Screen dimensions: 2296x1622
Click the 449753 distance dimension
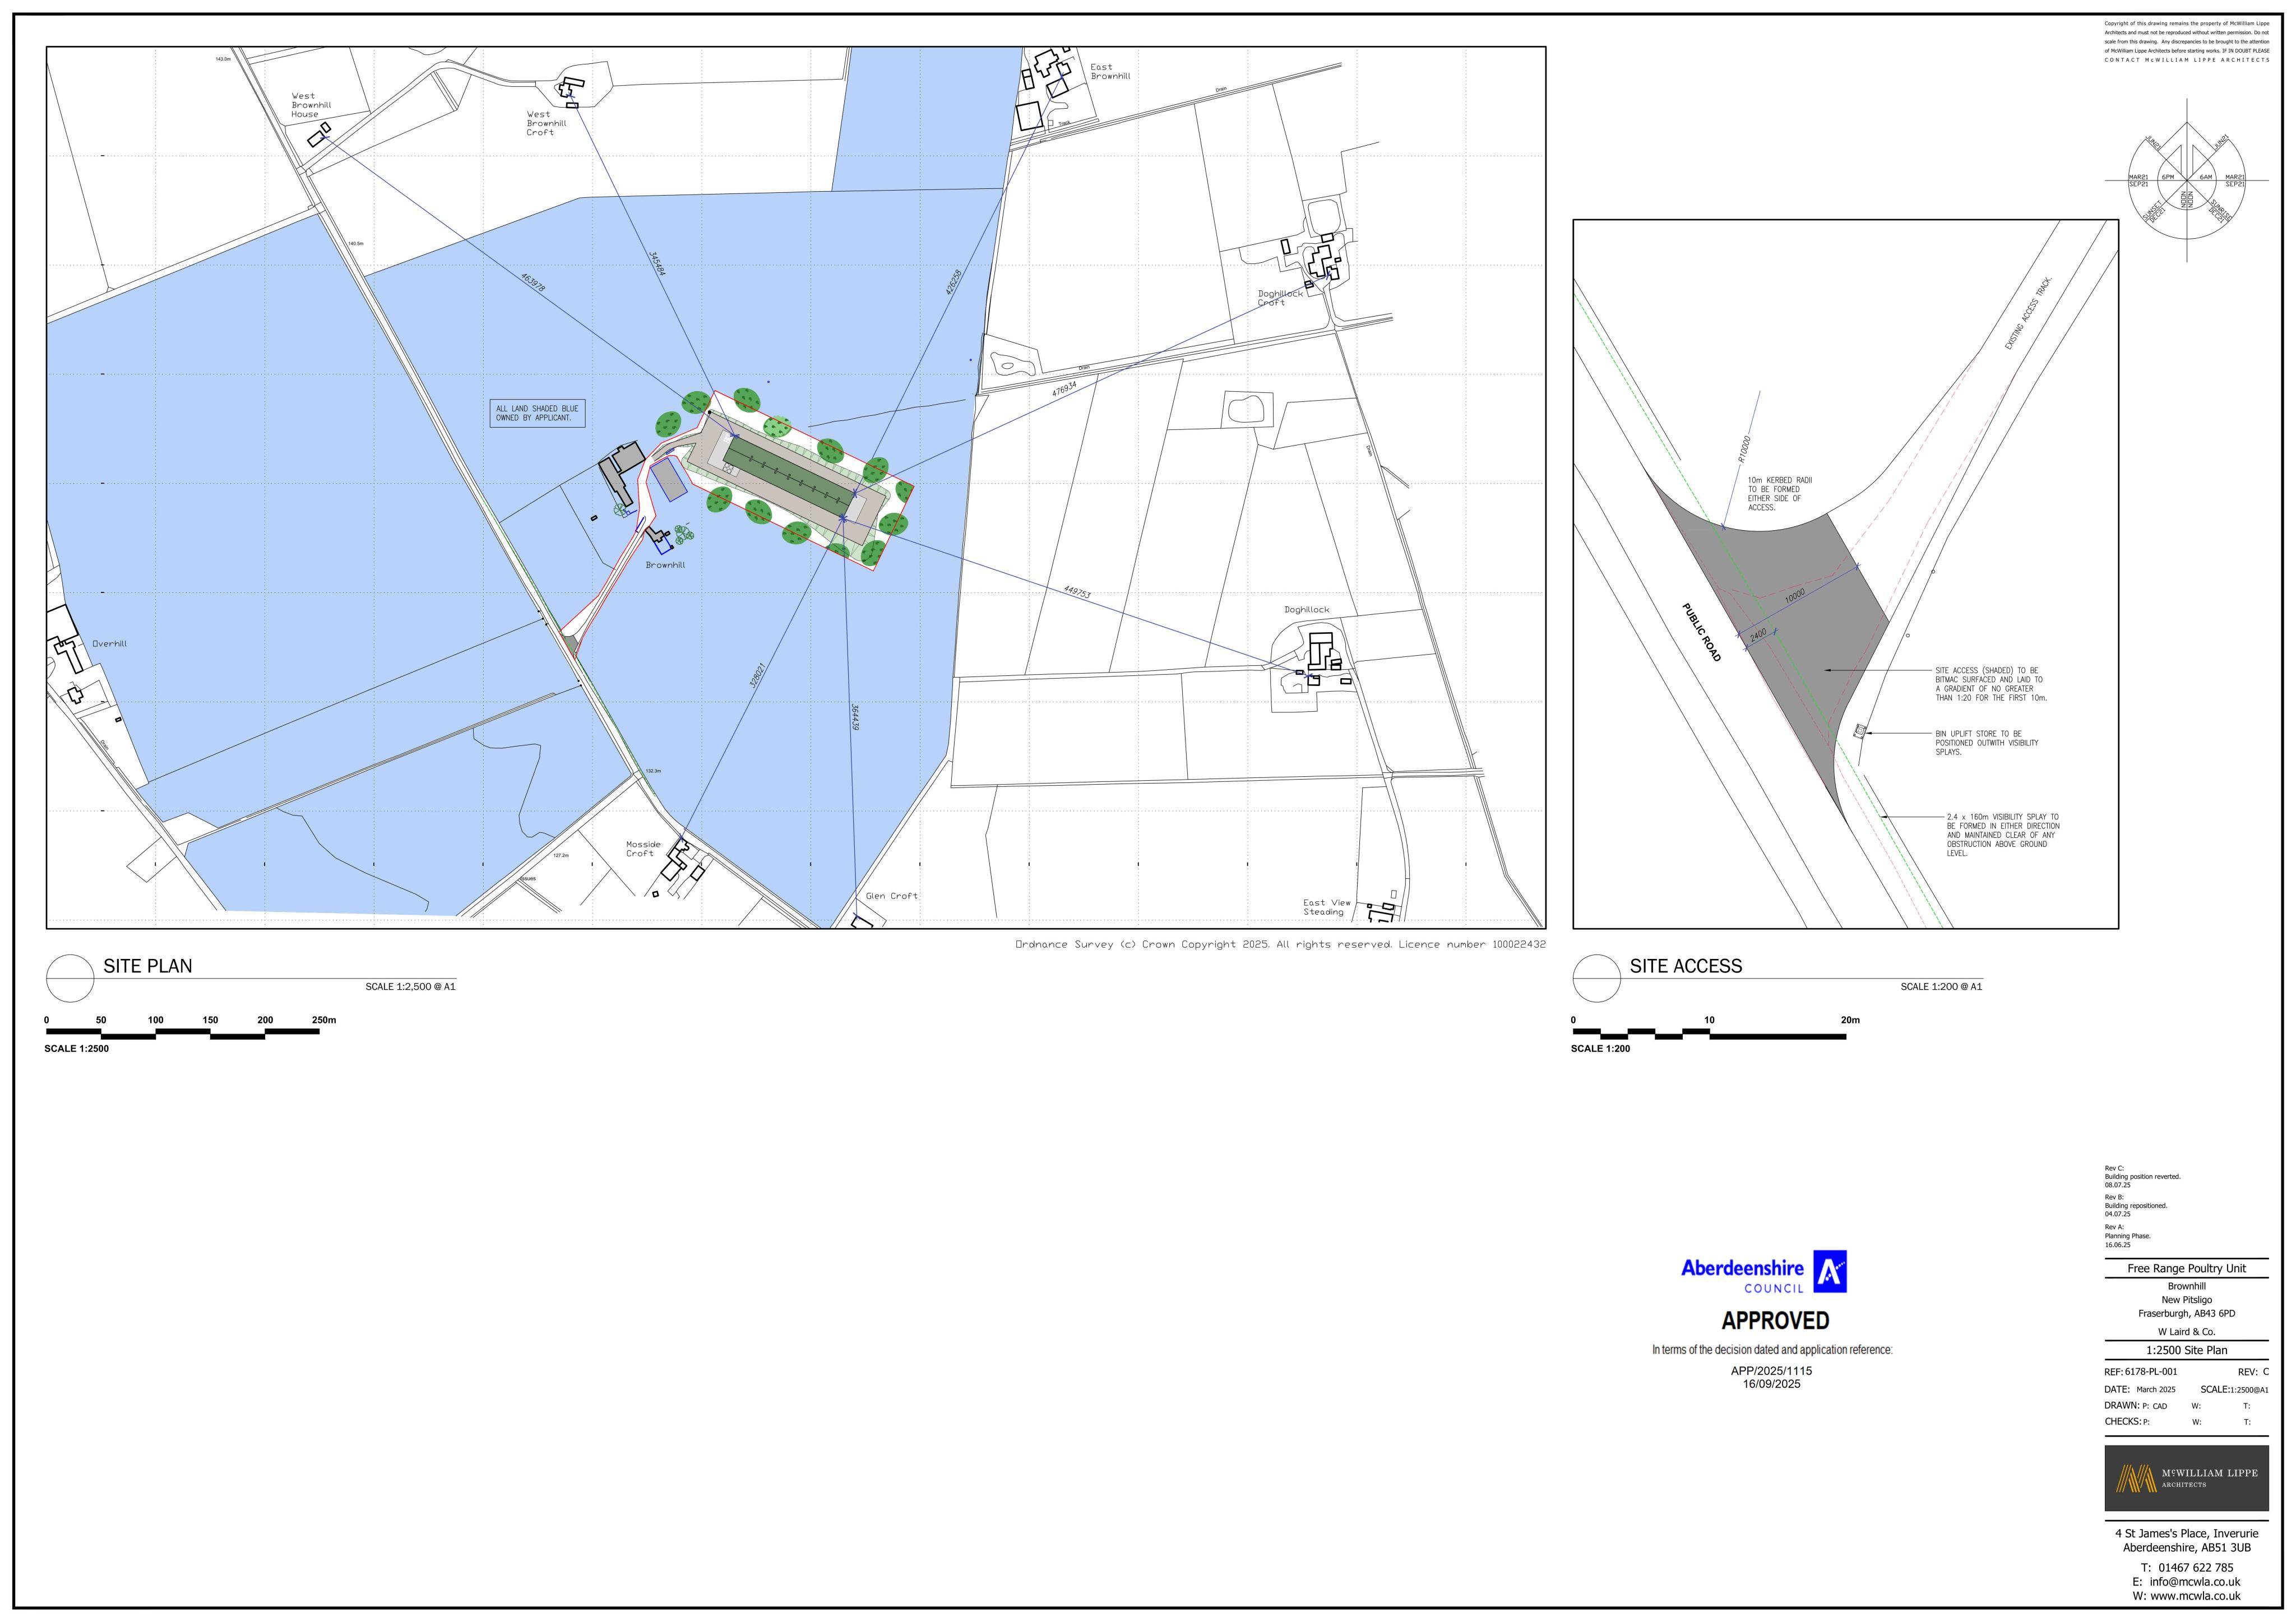(x=1077, y=592)
